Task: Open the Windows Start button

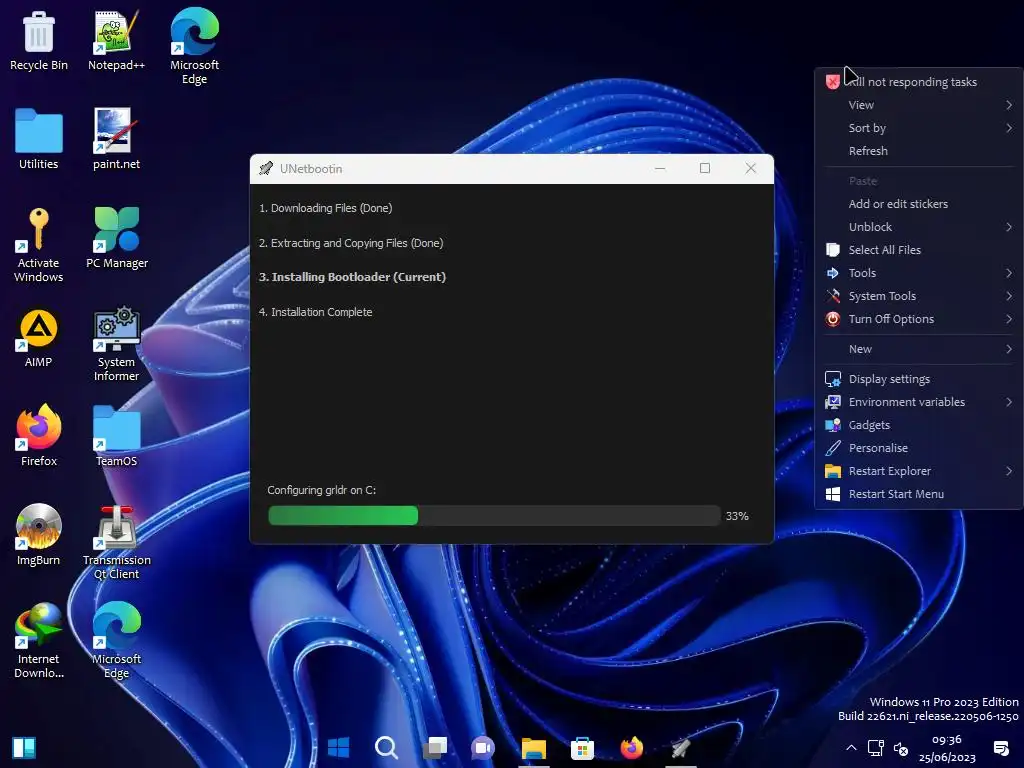Action: click(338, 747)
